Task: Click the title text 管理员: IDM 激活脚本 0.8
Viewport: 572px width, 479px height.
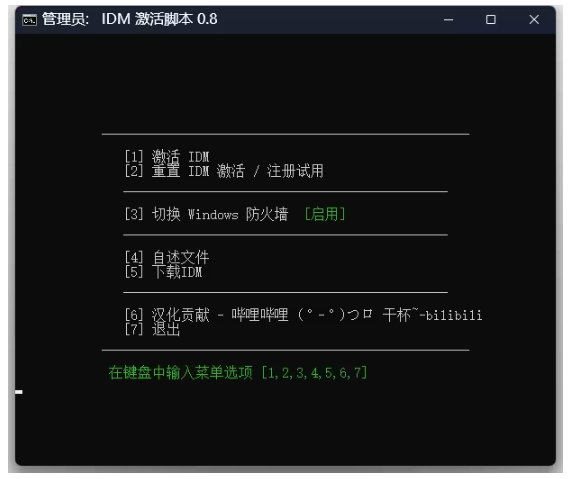Action: [x=130, y=19]
